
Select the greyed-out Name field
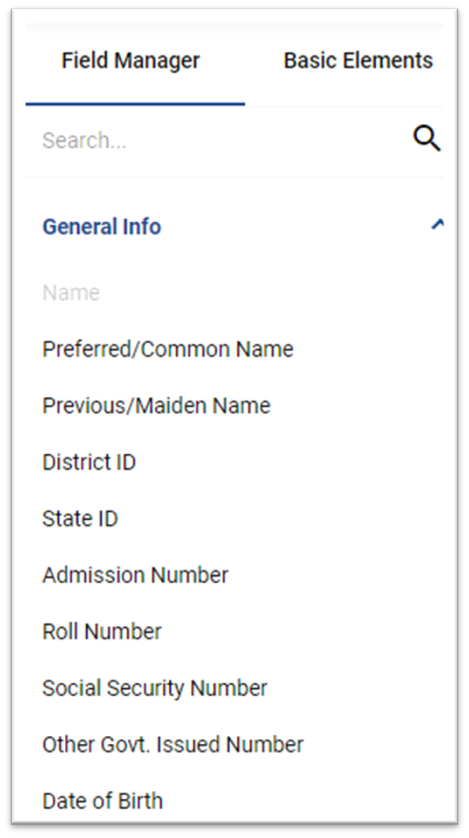(71, 293)
